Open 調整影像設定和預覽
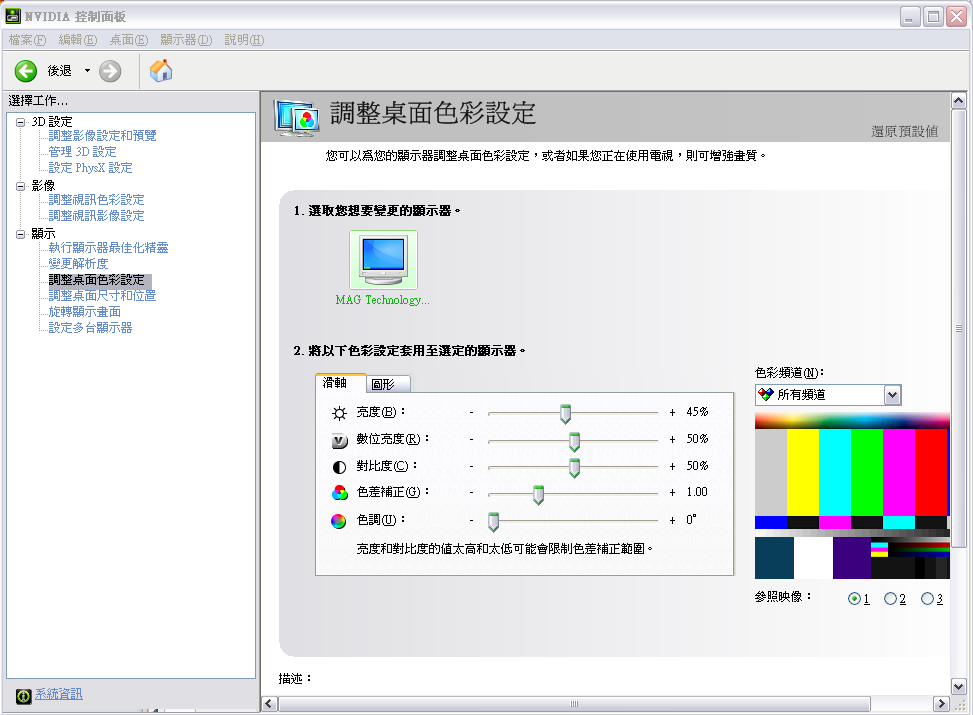 pyautogui.click(x=102, y=136)
